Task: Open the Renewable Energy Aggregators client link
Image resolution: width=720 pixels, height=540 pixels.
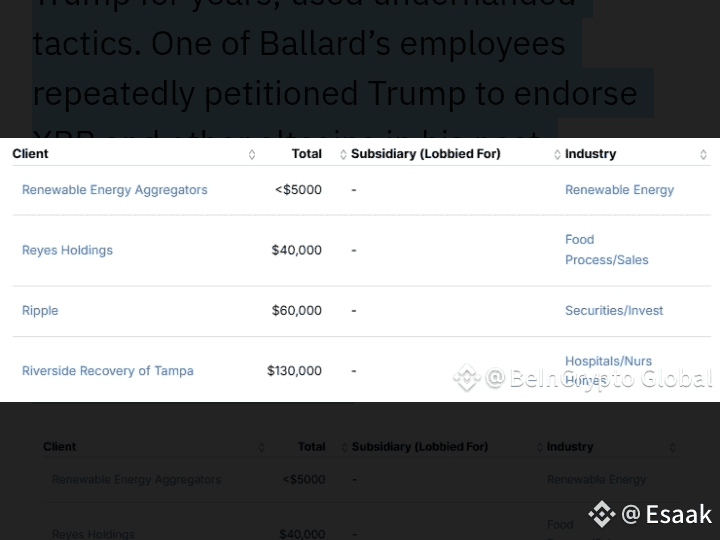Action: [114, 190]
